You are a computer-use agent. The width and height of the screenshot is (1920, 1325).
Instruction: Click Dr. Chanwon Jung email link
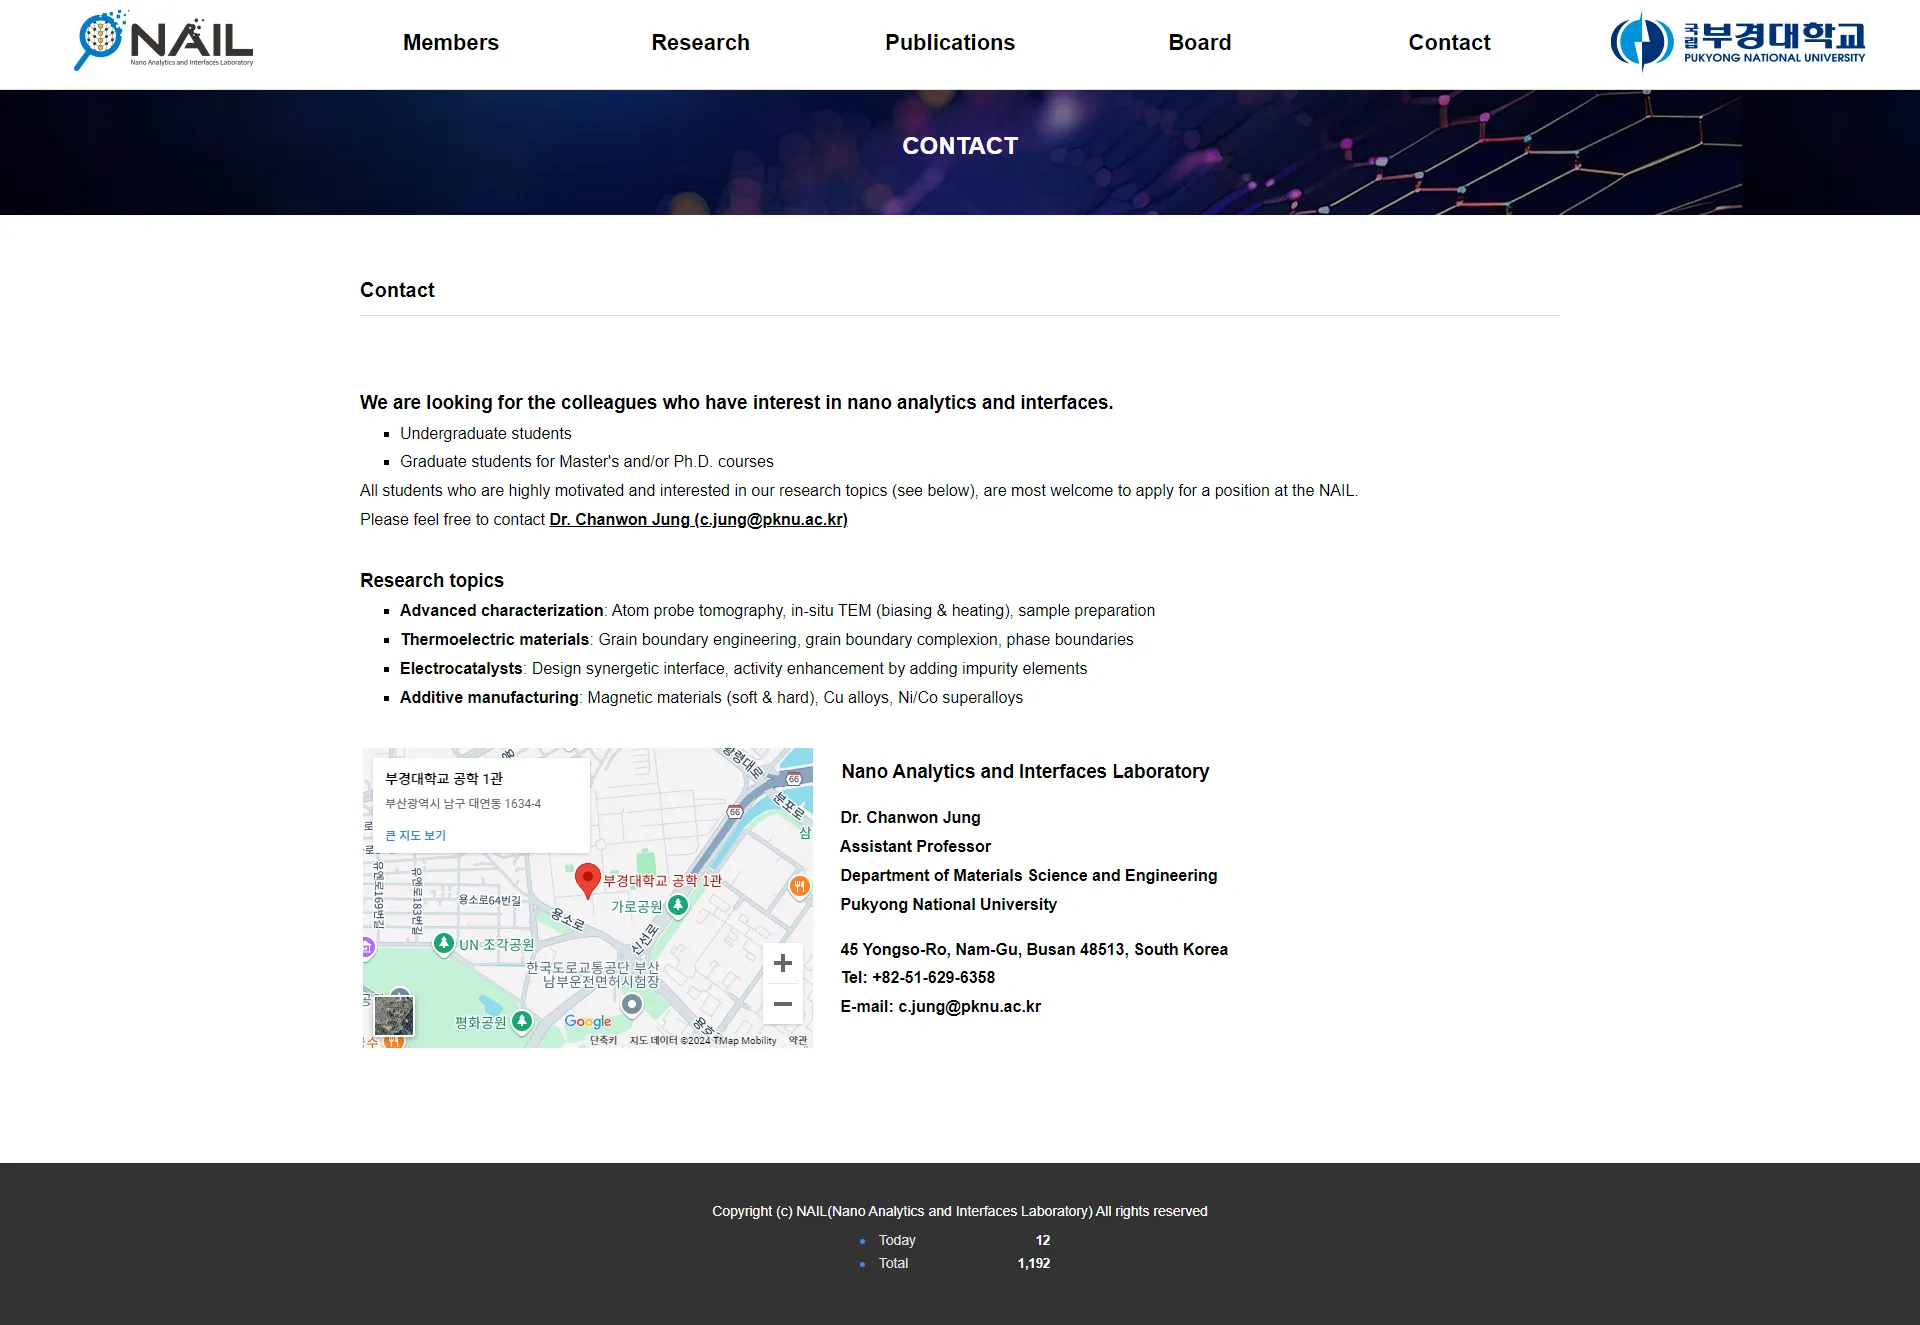[698, 520]
